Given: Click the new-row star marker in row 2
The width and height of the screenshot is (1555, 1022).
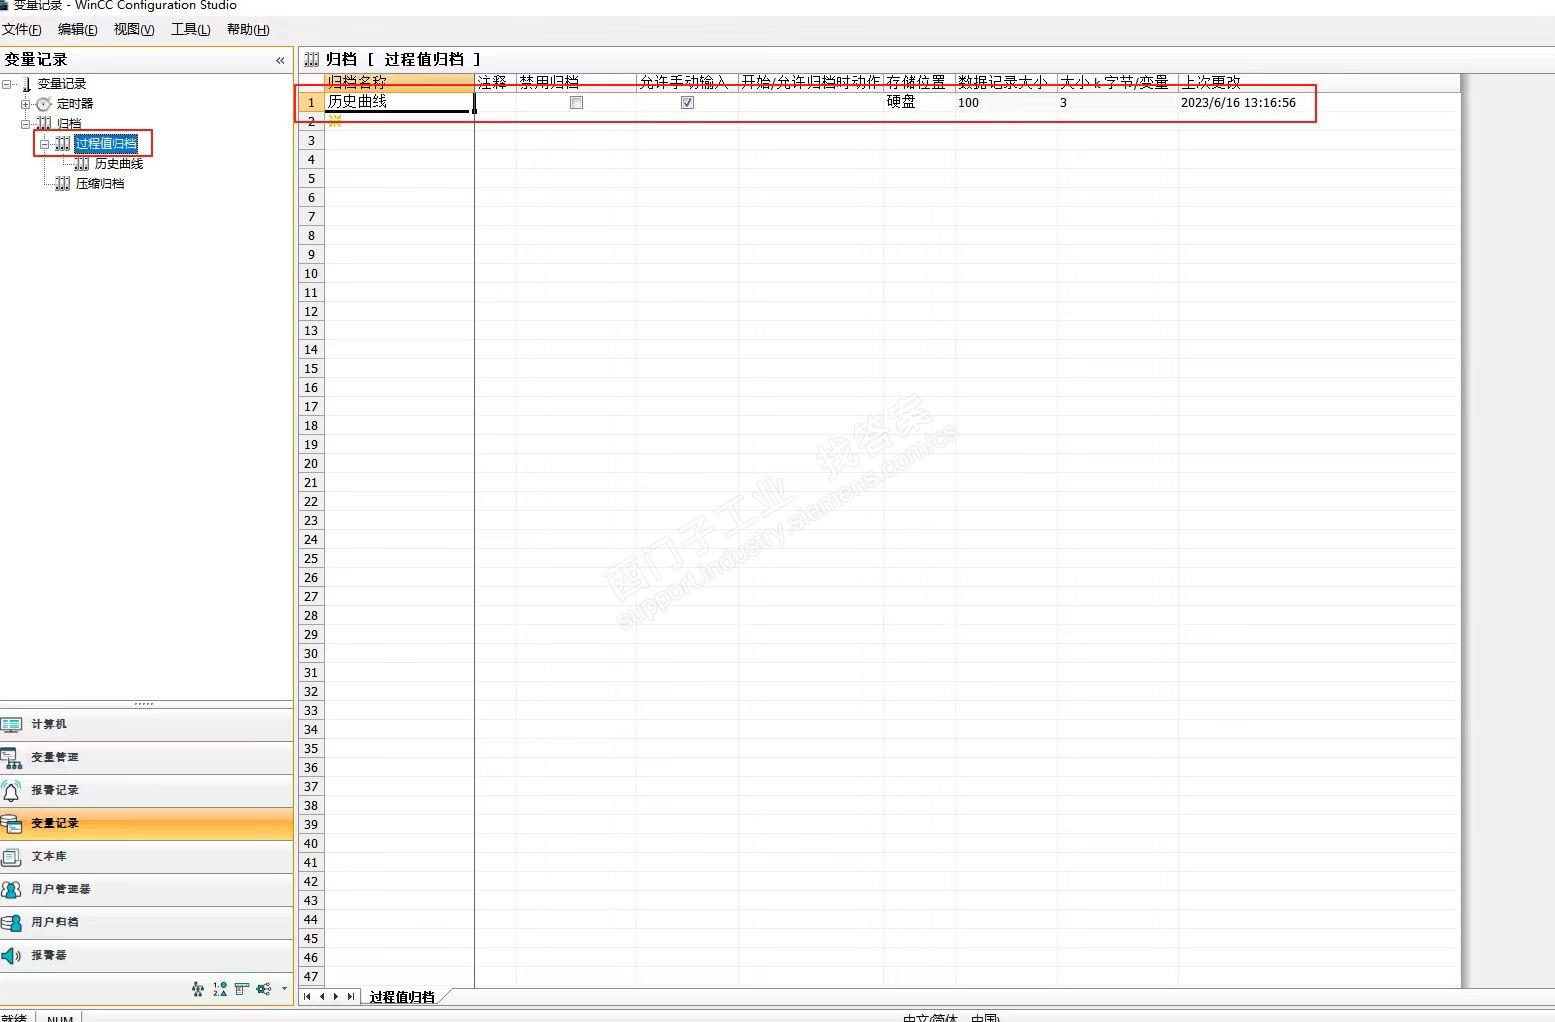Looking at the screenshot, I should (335, 121).
